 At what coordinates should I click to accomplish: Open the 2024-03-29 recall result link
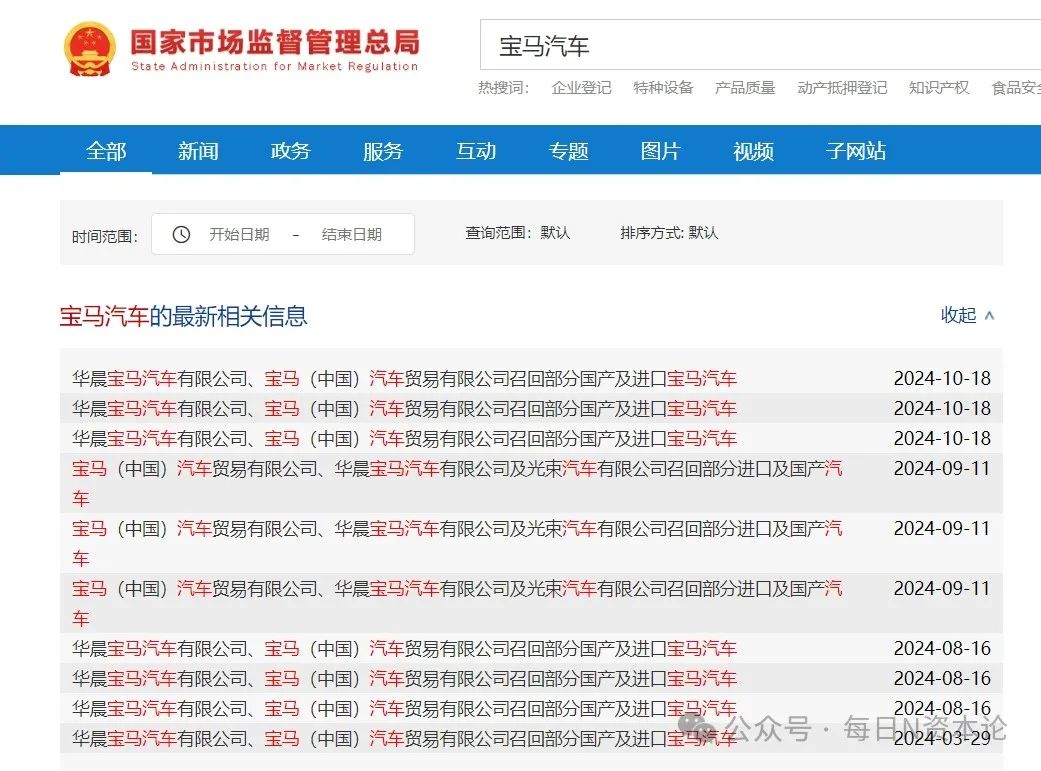pos(404,738)
